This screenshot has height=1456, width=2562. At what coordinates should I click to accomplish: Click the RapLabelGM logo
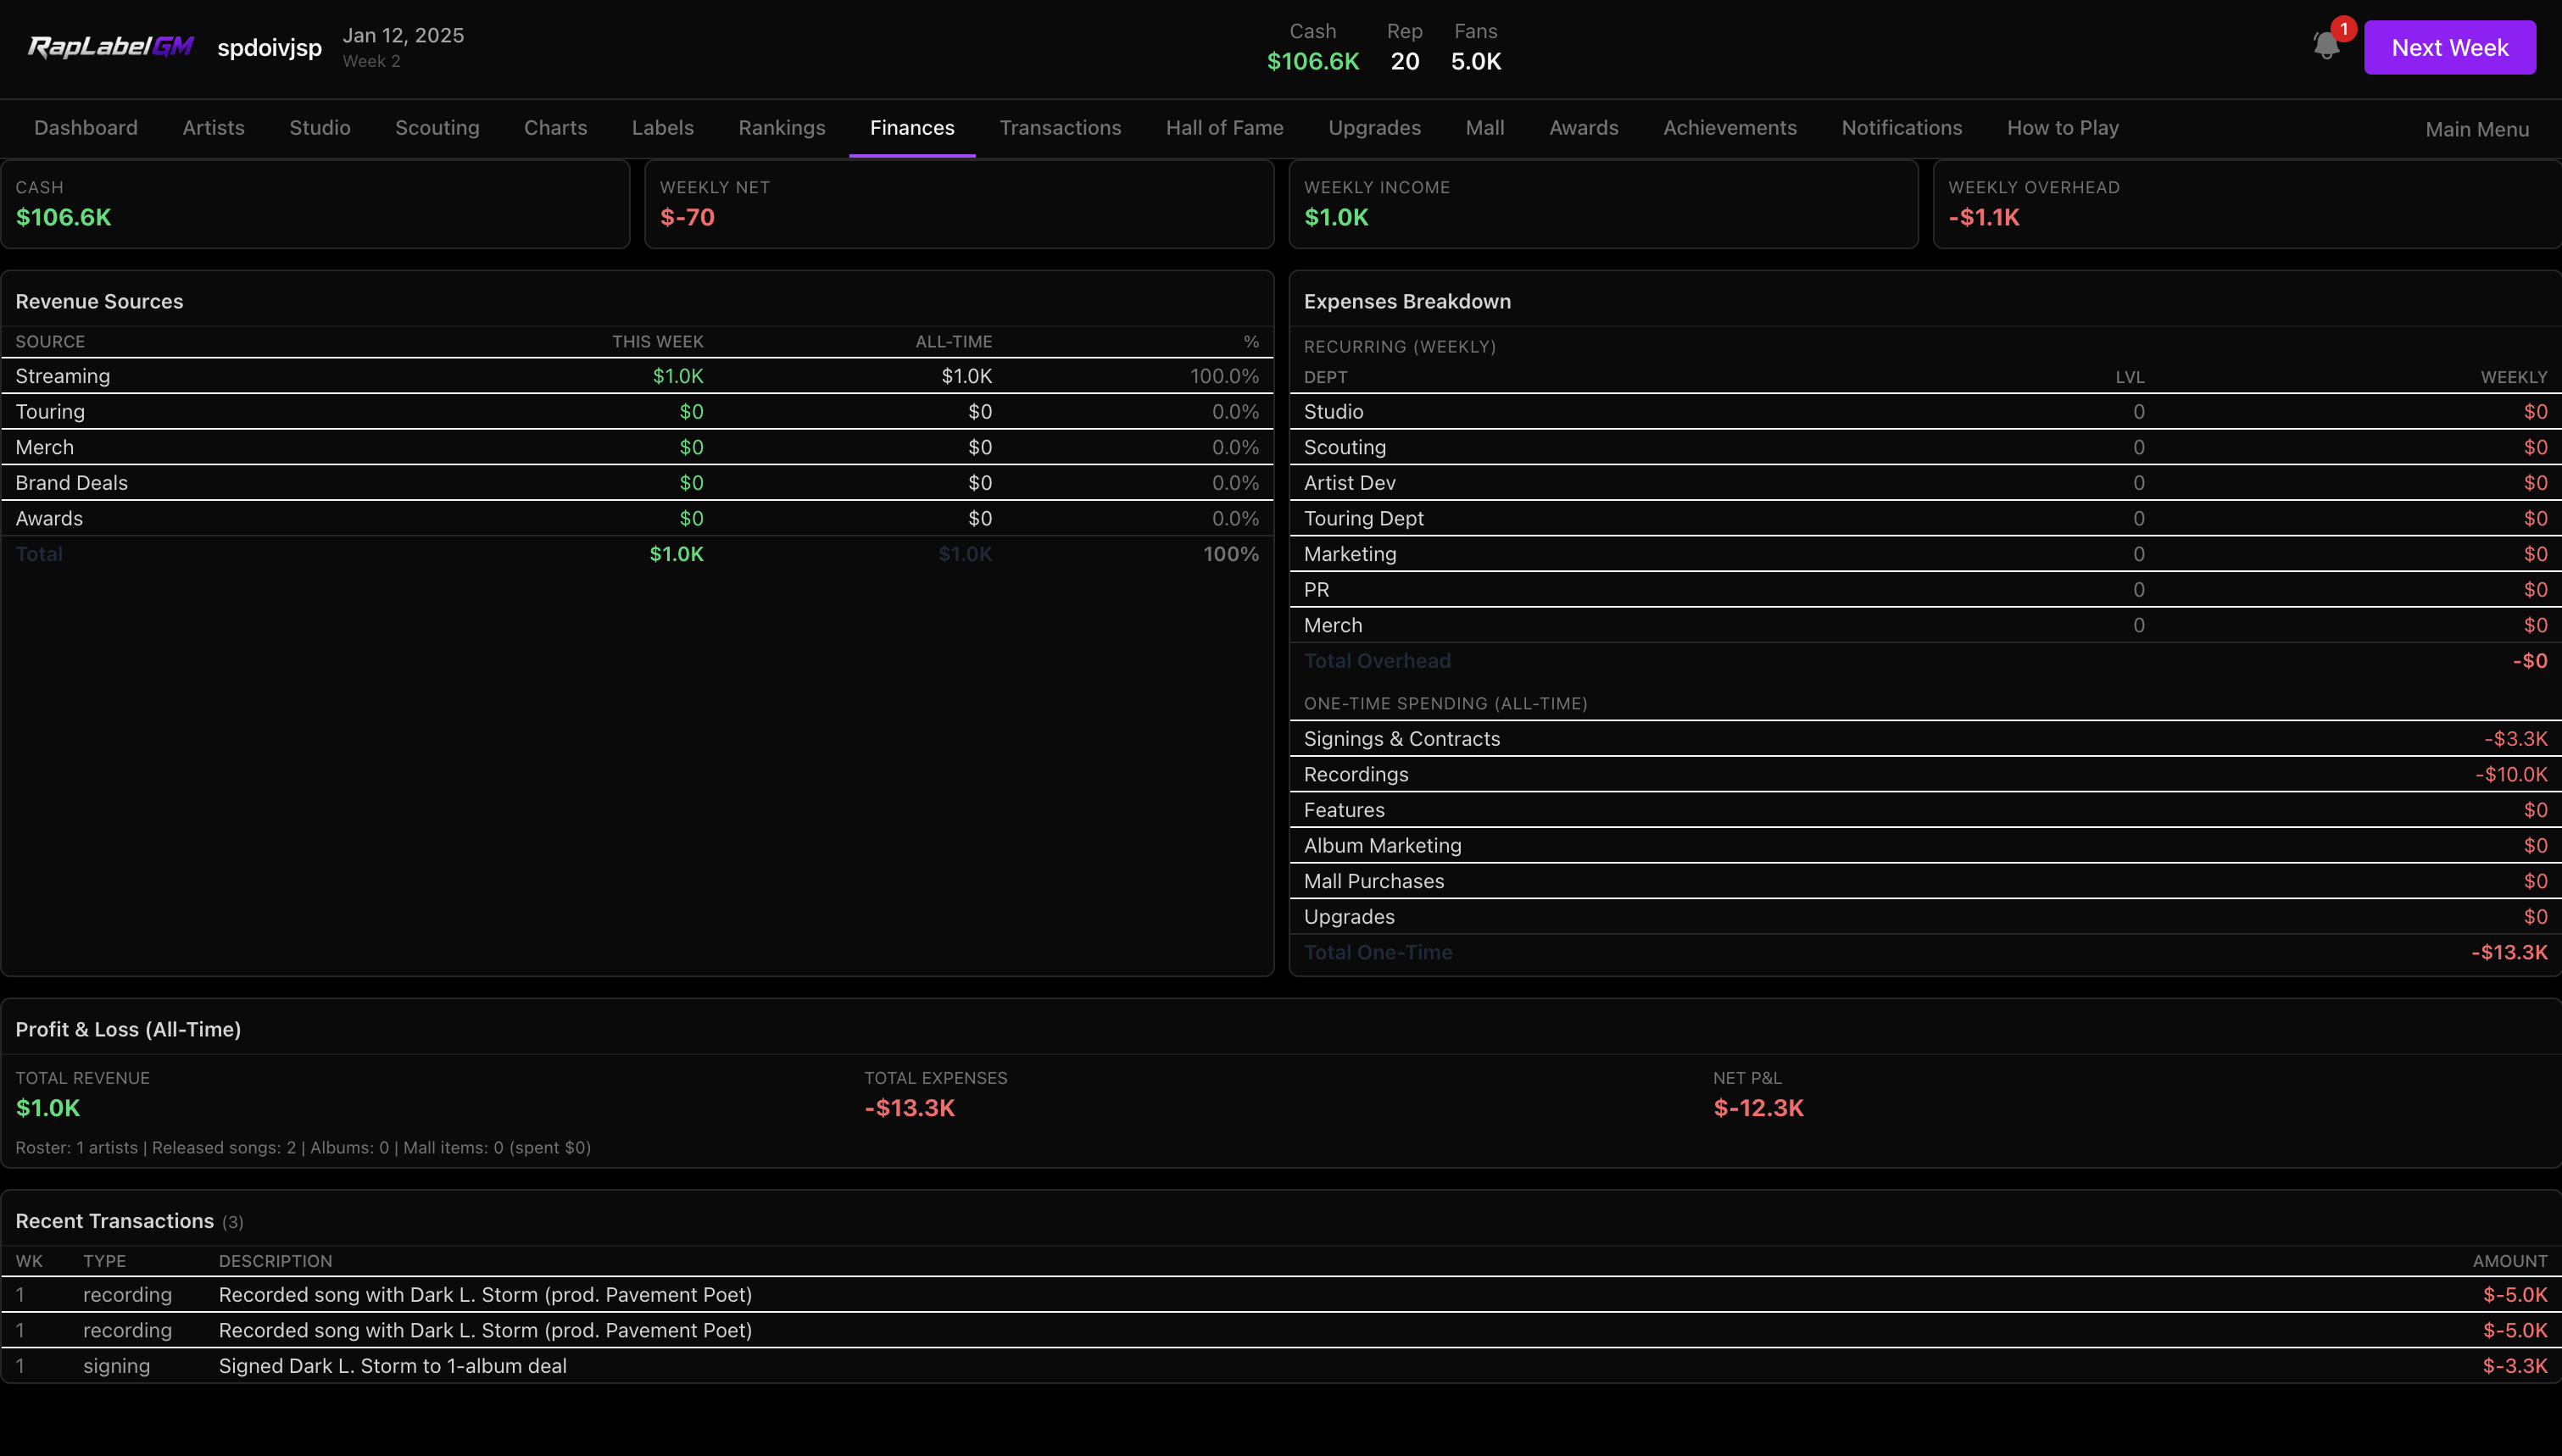coord(110,47)
